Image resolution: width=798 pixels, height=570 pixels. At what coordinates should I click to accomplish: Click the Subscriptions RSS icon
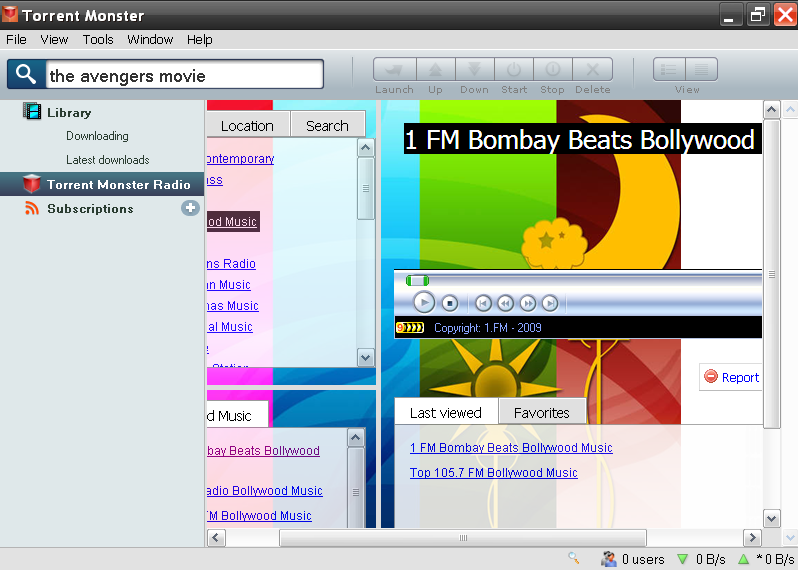pos(32,208)
